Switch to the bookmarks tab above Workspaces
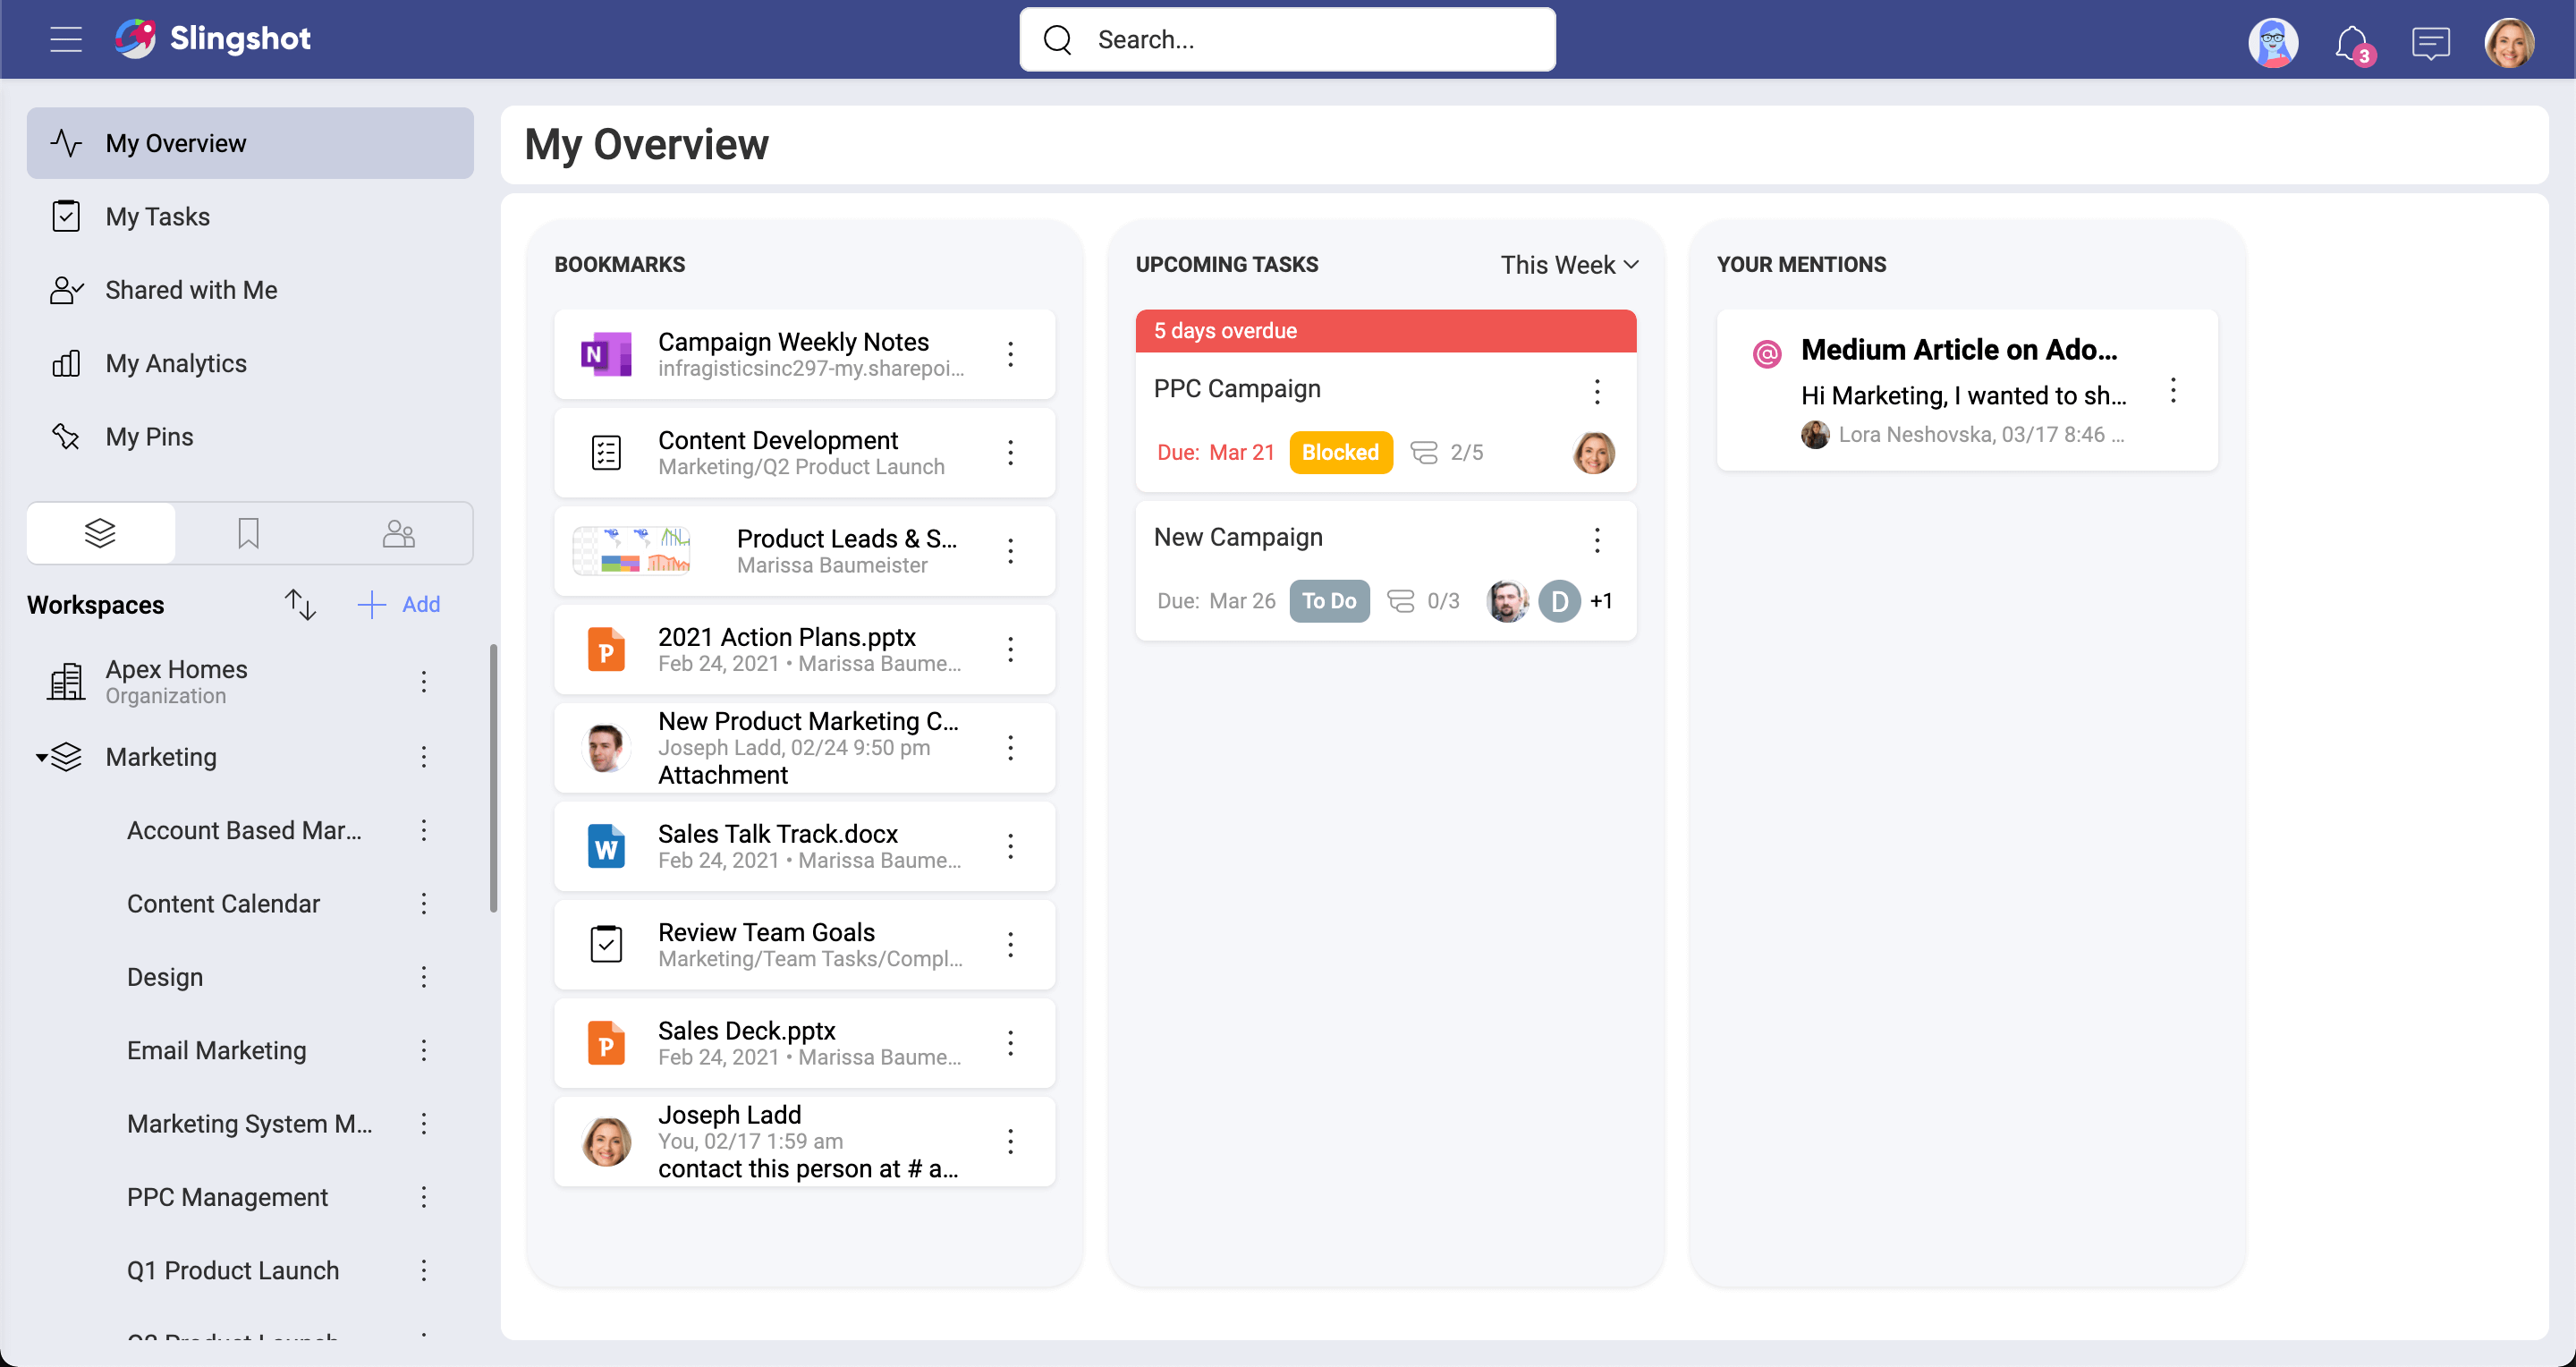The image size is (2576, 1367). click(x=248, y=532)
